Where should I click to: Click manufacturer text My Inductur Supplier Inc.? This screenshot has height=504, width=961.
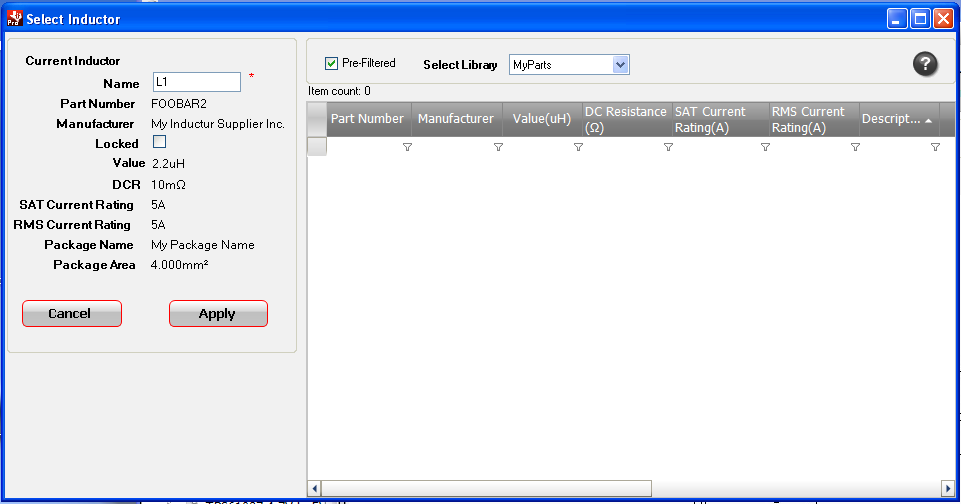click(x=218, y=124)
